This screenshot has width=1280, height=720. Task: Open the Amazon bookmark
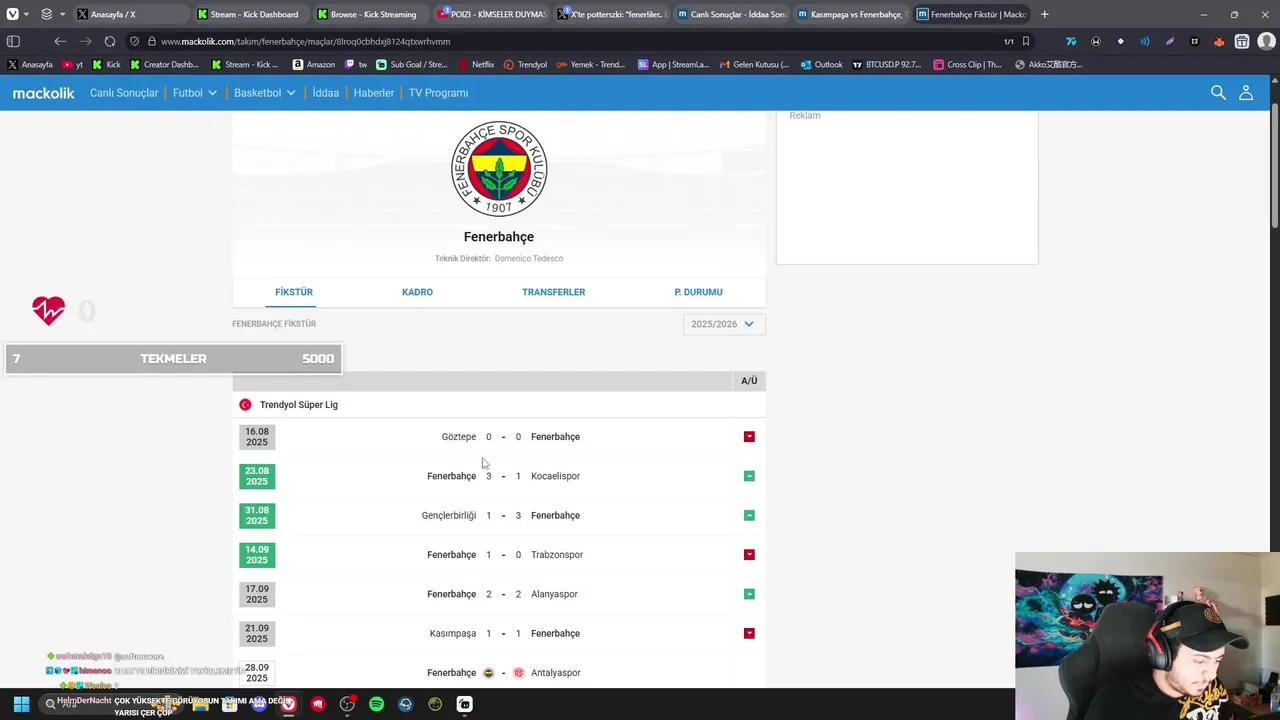(313, 64)
